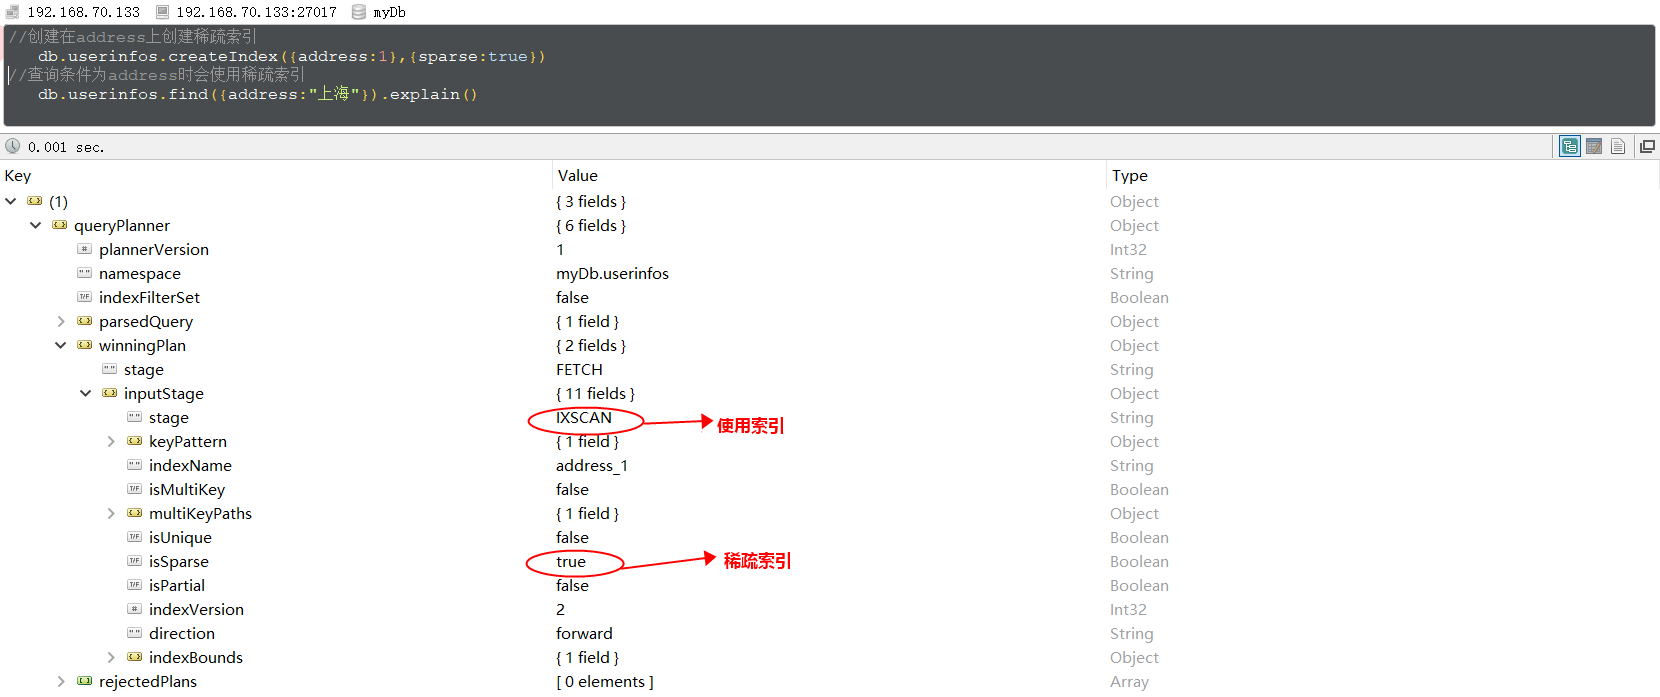The image size is (1660, 697).
Task: Collapse the winningPlan node
Action: coord(61,346)
